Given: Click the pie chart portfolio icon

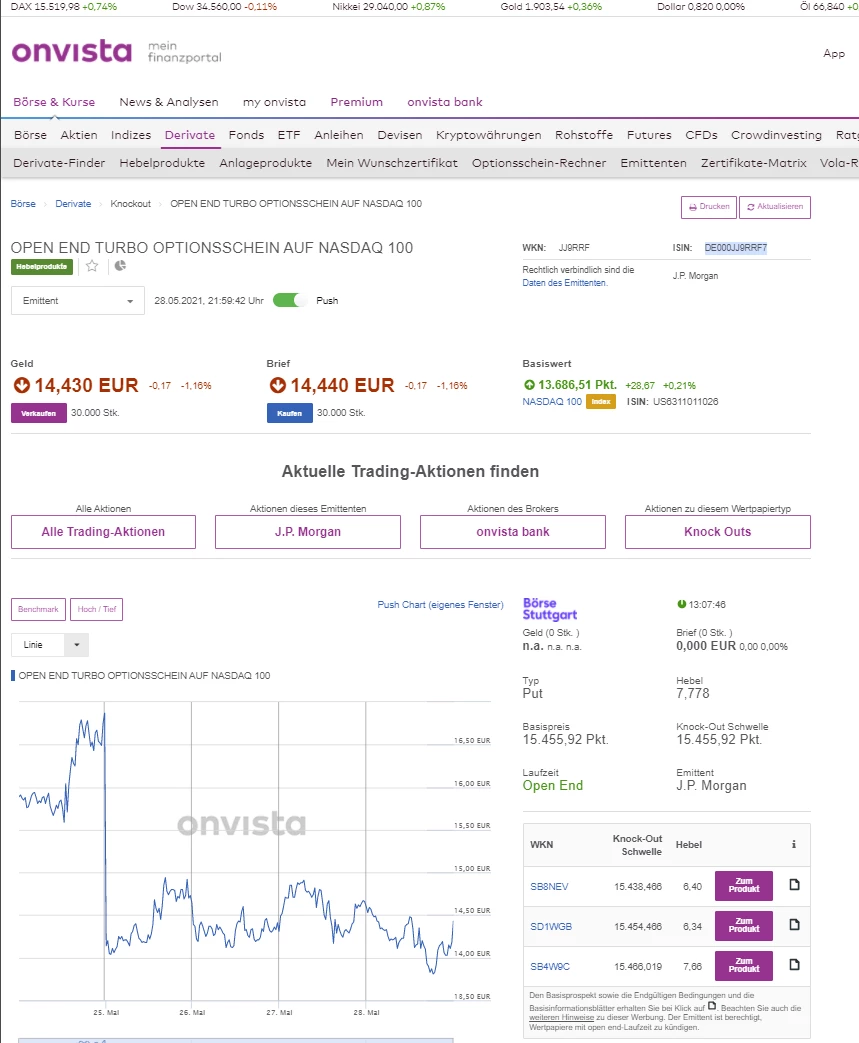Looking at the screenshot, I should coord(120,266).
